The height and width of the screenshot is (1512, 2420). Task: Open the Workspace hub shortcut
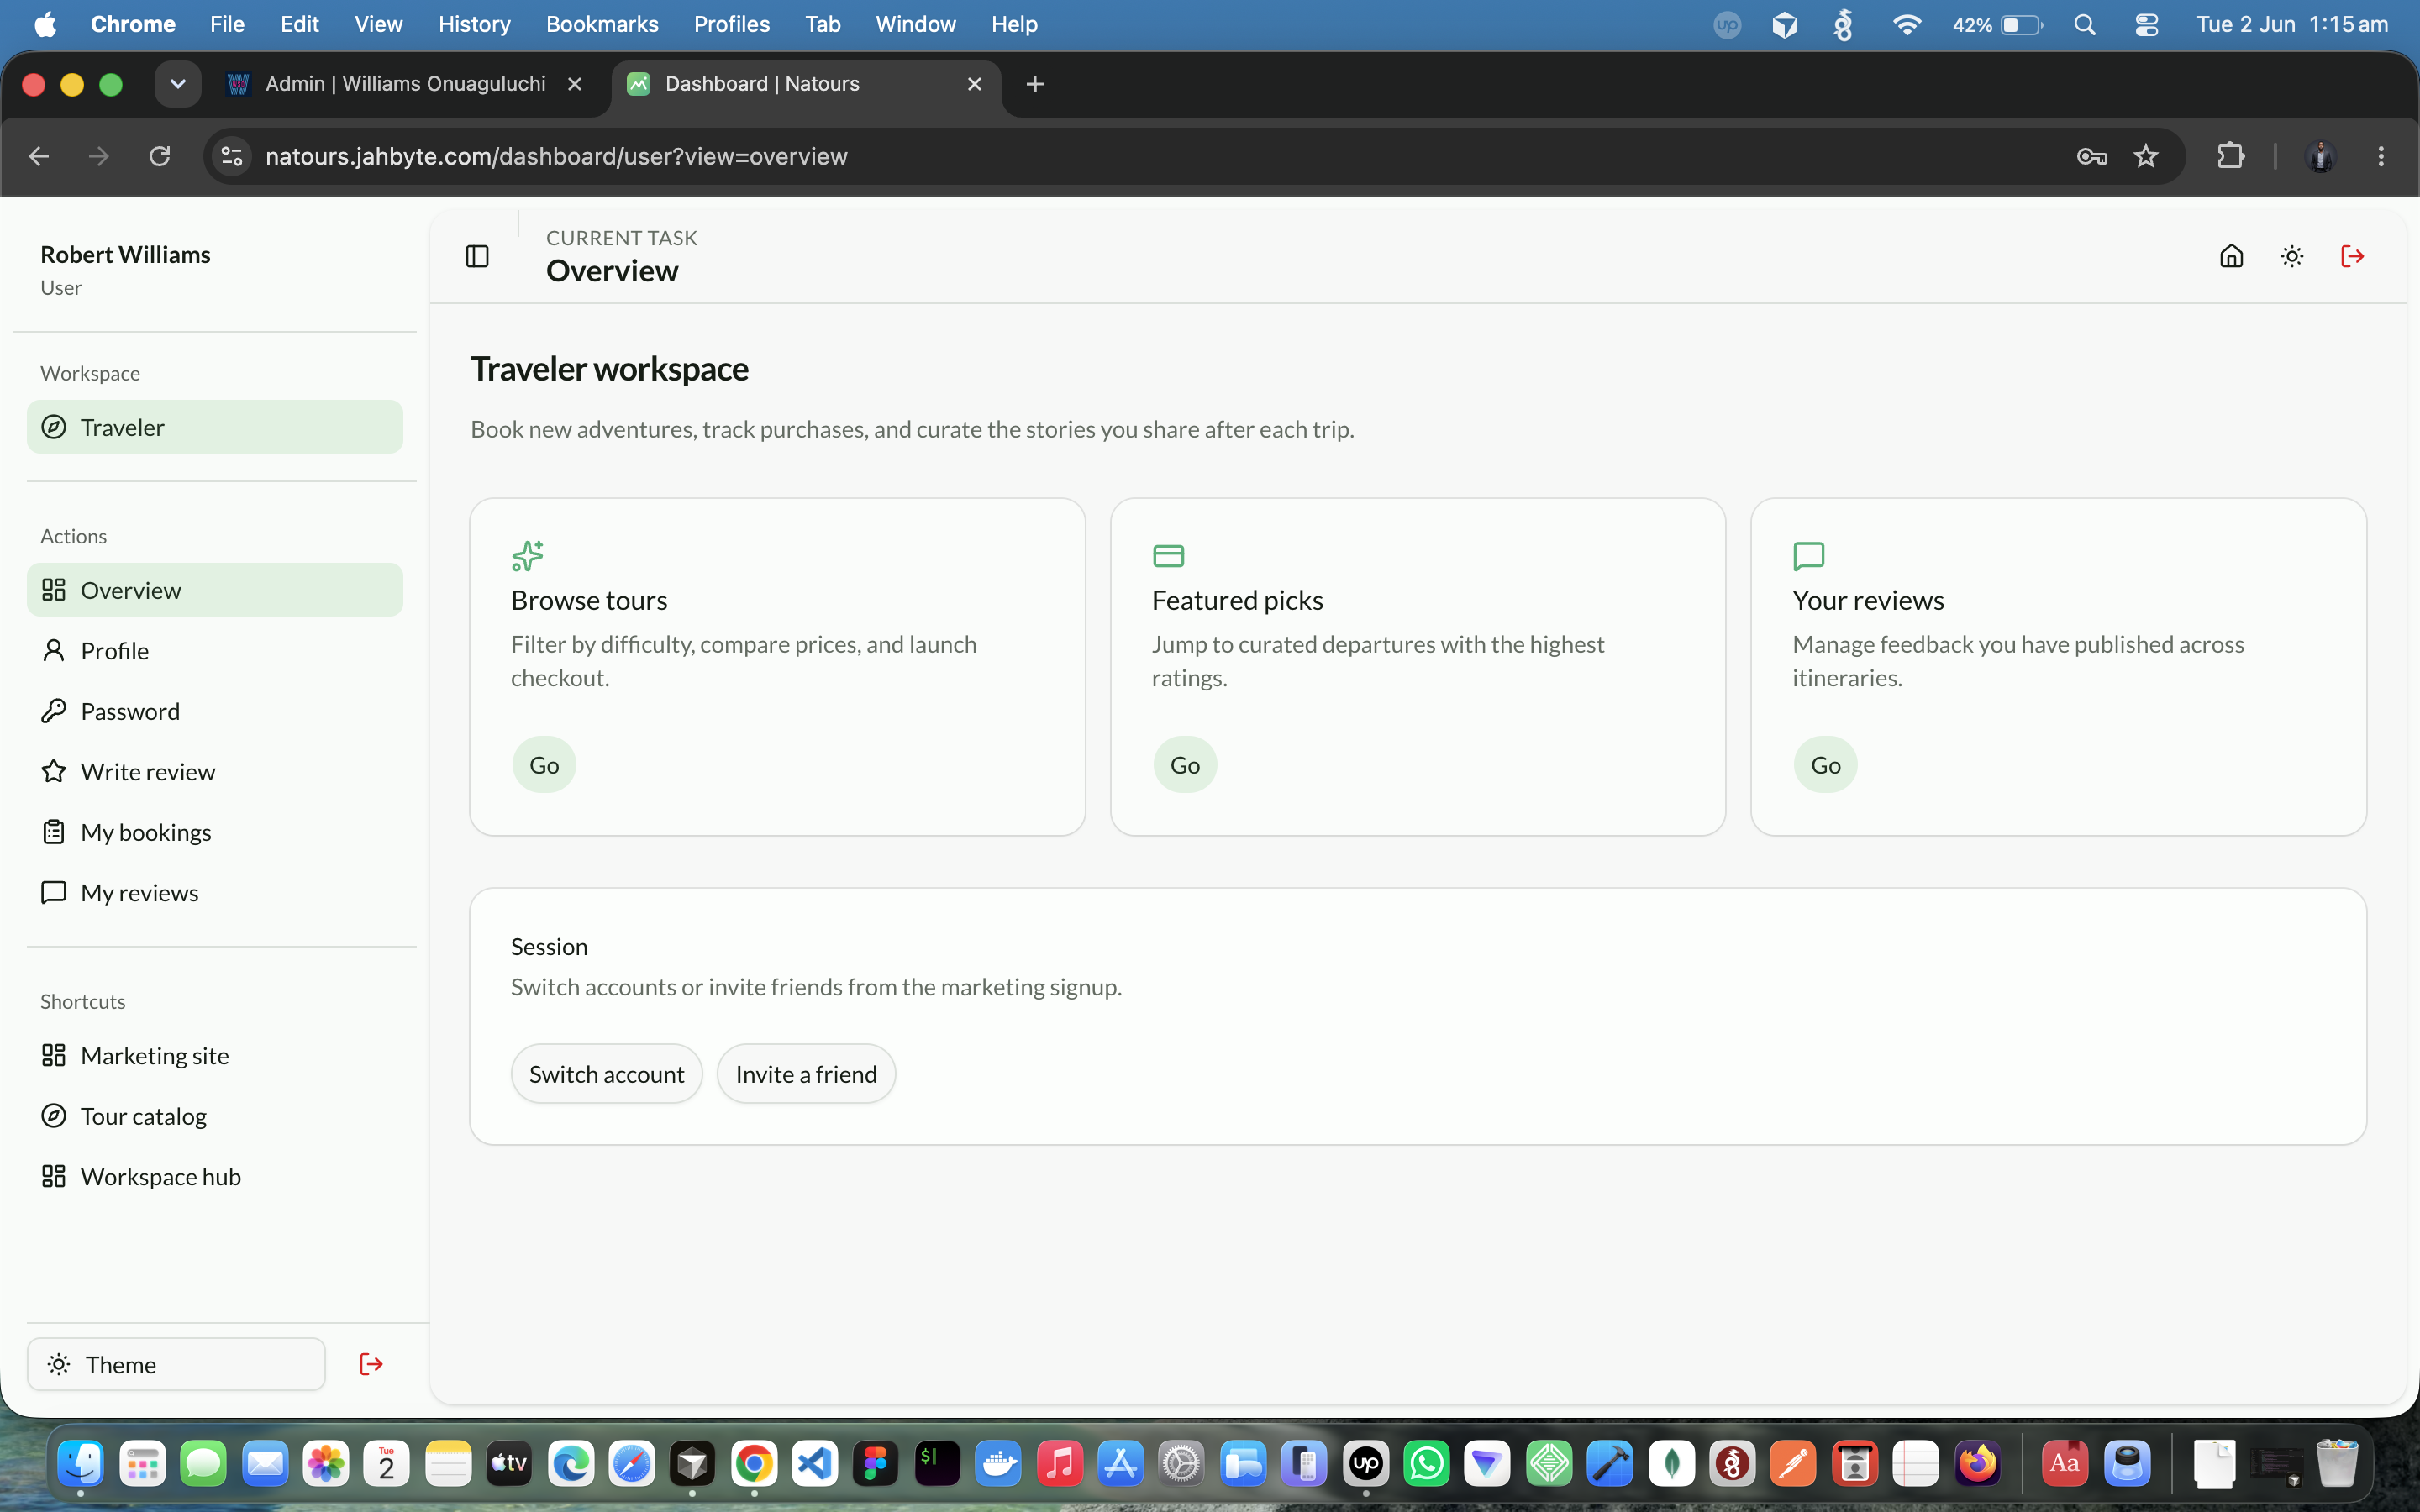coord(215,1176)
